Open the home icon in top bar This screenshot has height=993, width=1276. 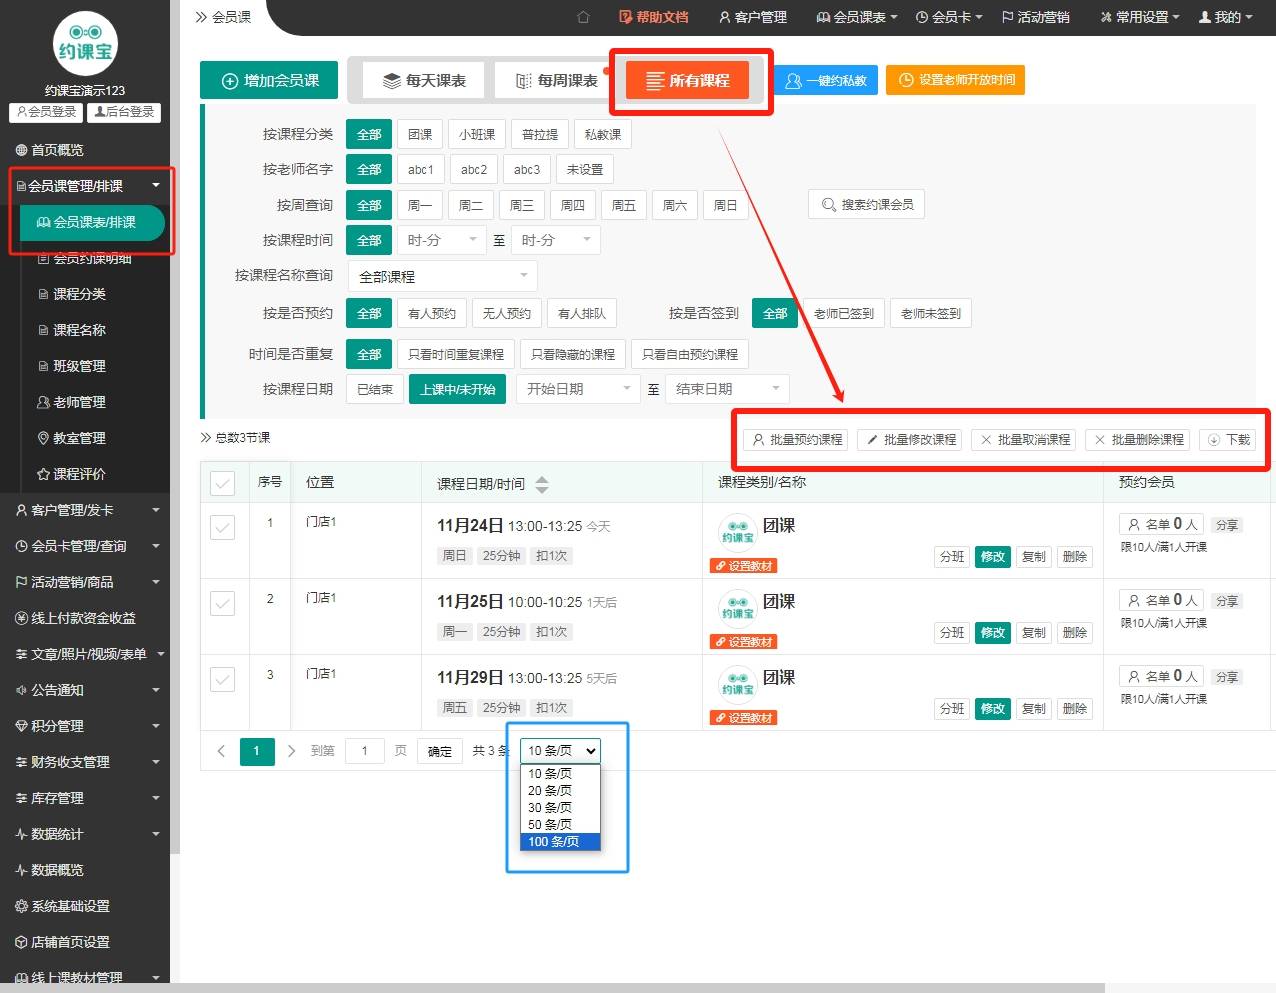pos(583,17)
